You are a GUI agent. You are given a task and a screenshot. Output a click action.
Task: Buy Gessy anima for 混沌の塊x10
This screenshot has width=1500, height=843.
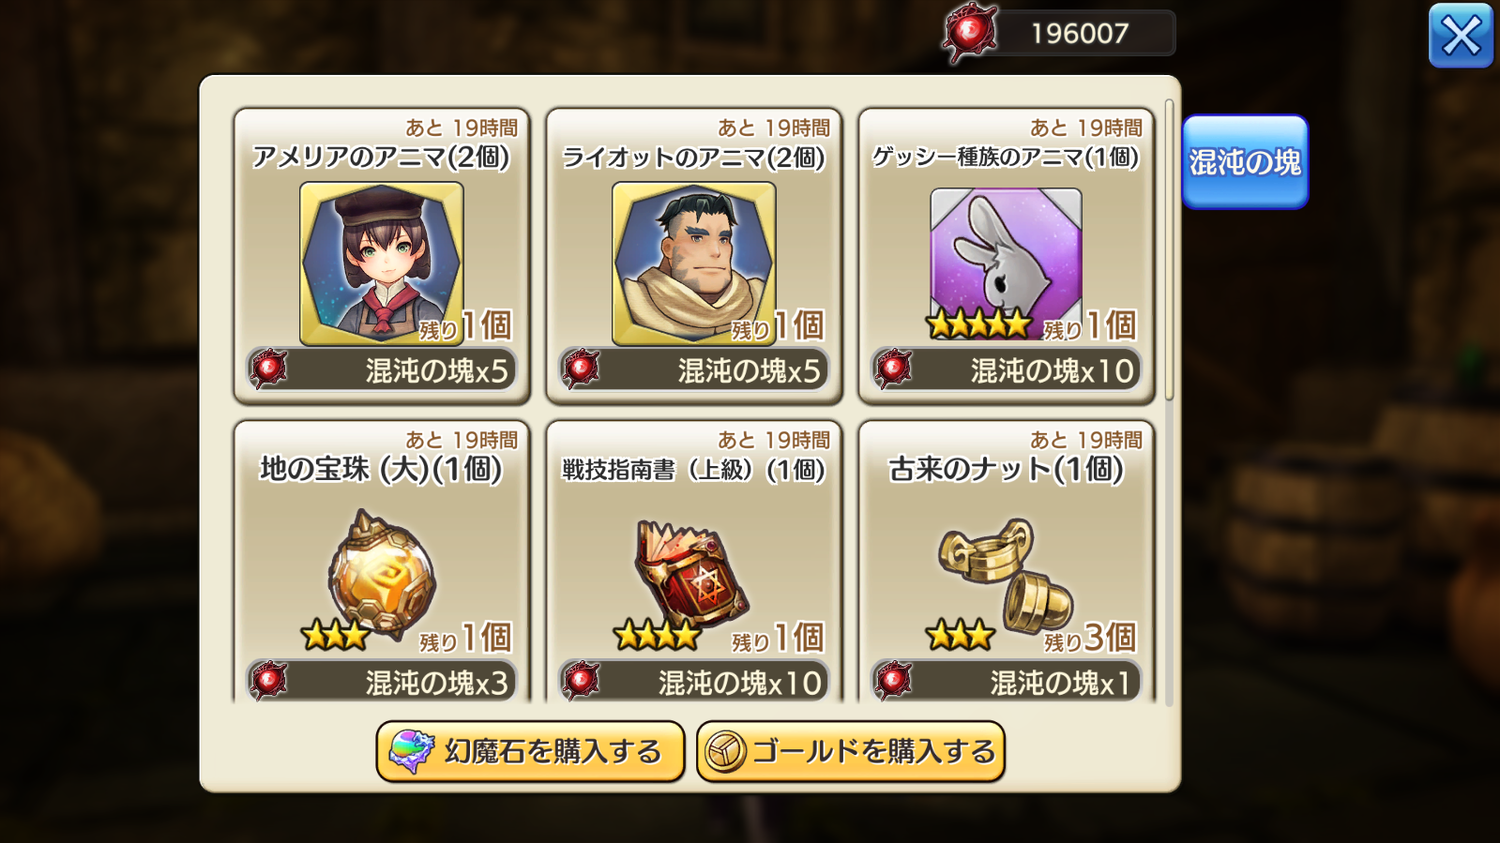(x=1006, y=370)
